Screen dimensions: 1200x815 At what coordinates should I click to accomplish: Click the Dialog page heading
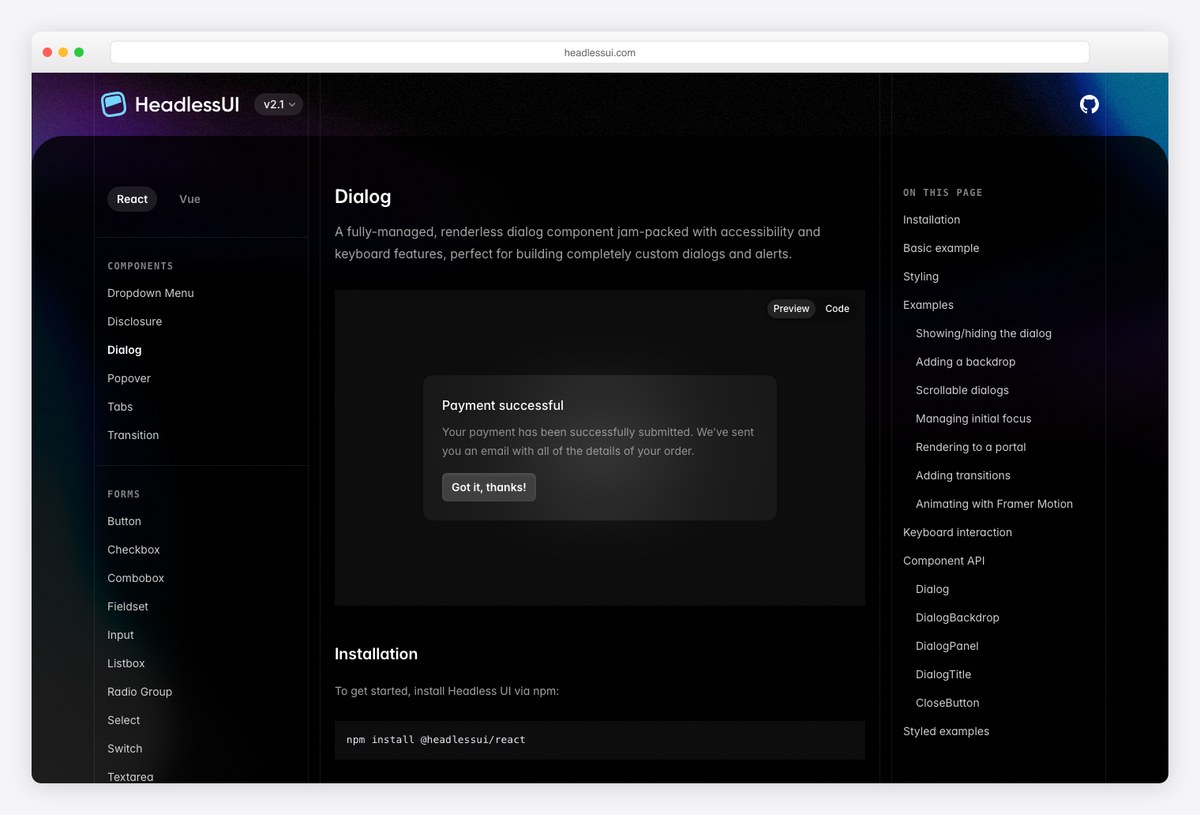point(363,197)
